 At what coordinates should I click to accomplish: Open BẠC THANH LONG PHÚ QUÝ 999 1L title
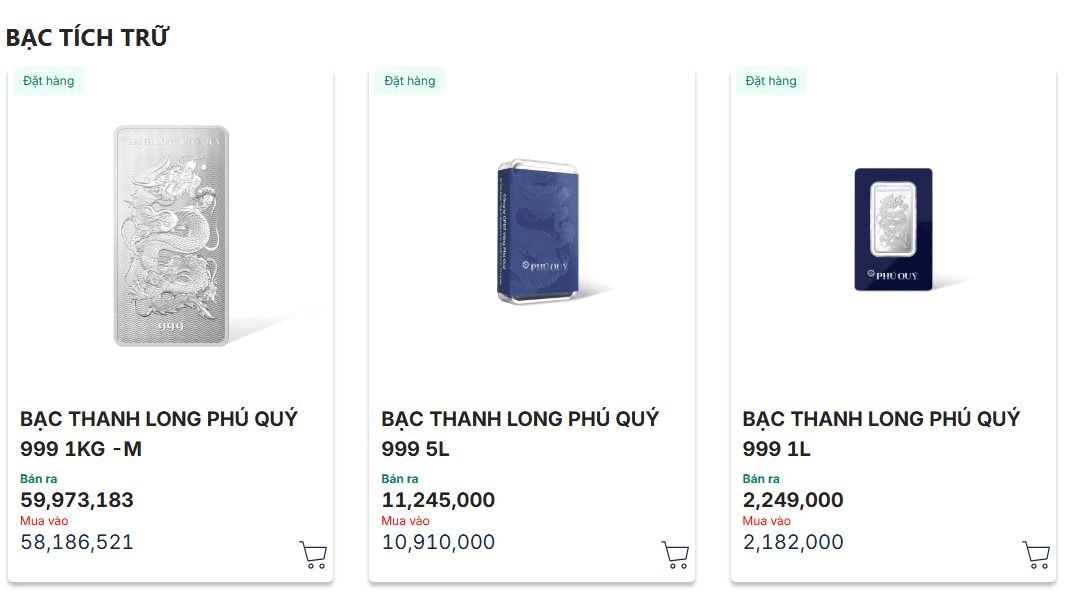(x=882, y=433)
